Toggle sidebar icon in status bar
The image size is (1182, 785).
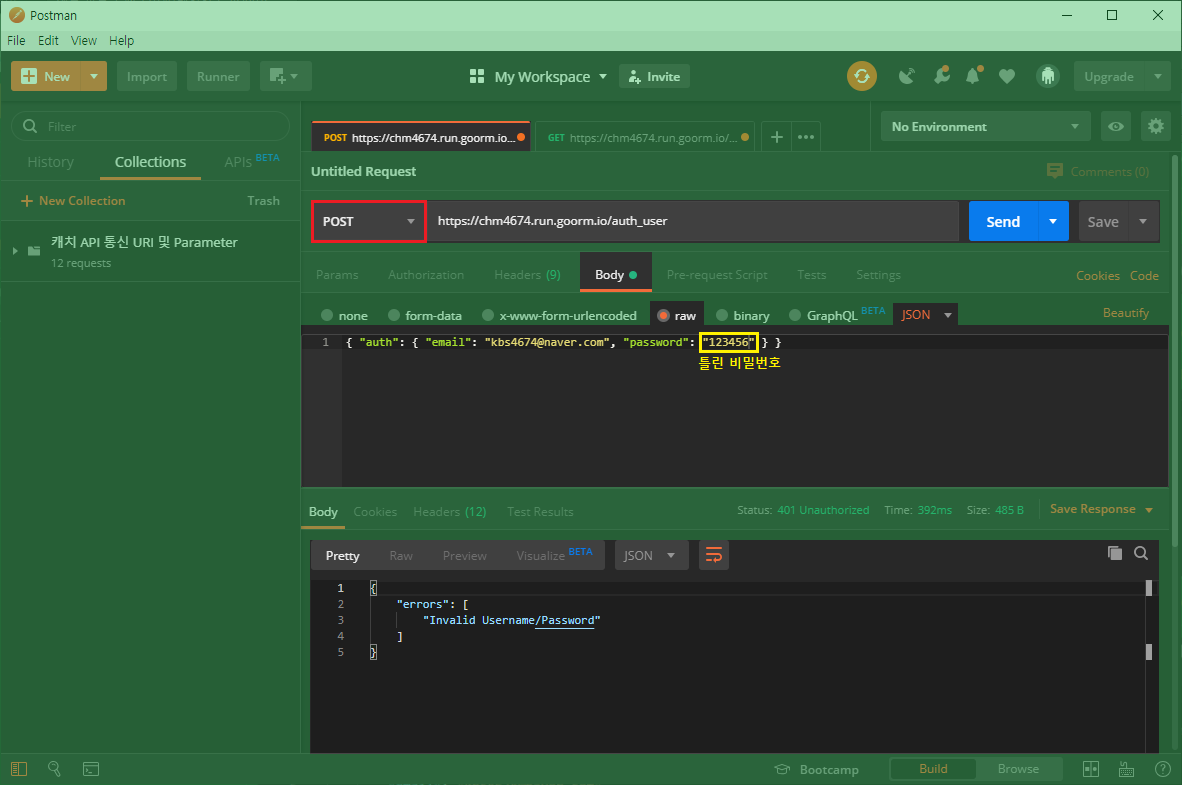pyautogui.click(x=19, y=769)
